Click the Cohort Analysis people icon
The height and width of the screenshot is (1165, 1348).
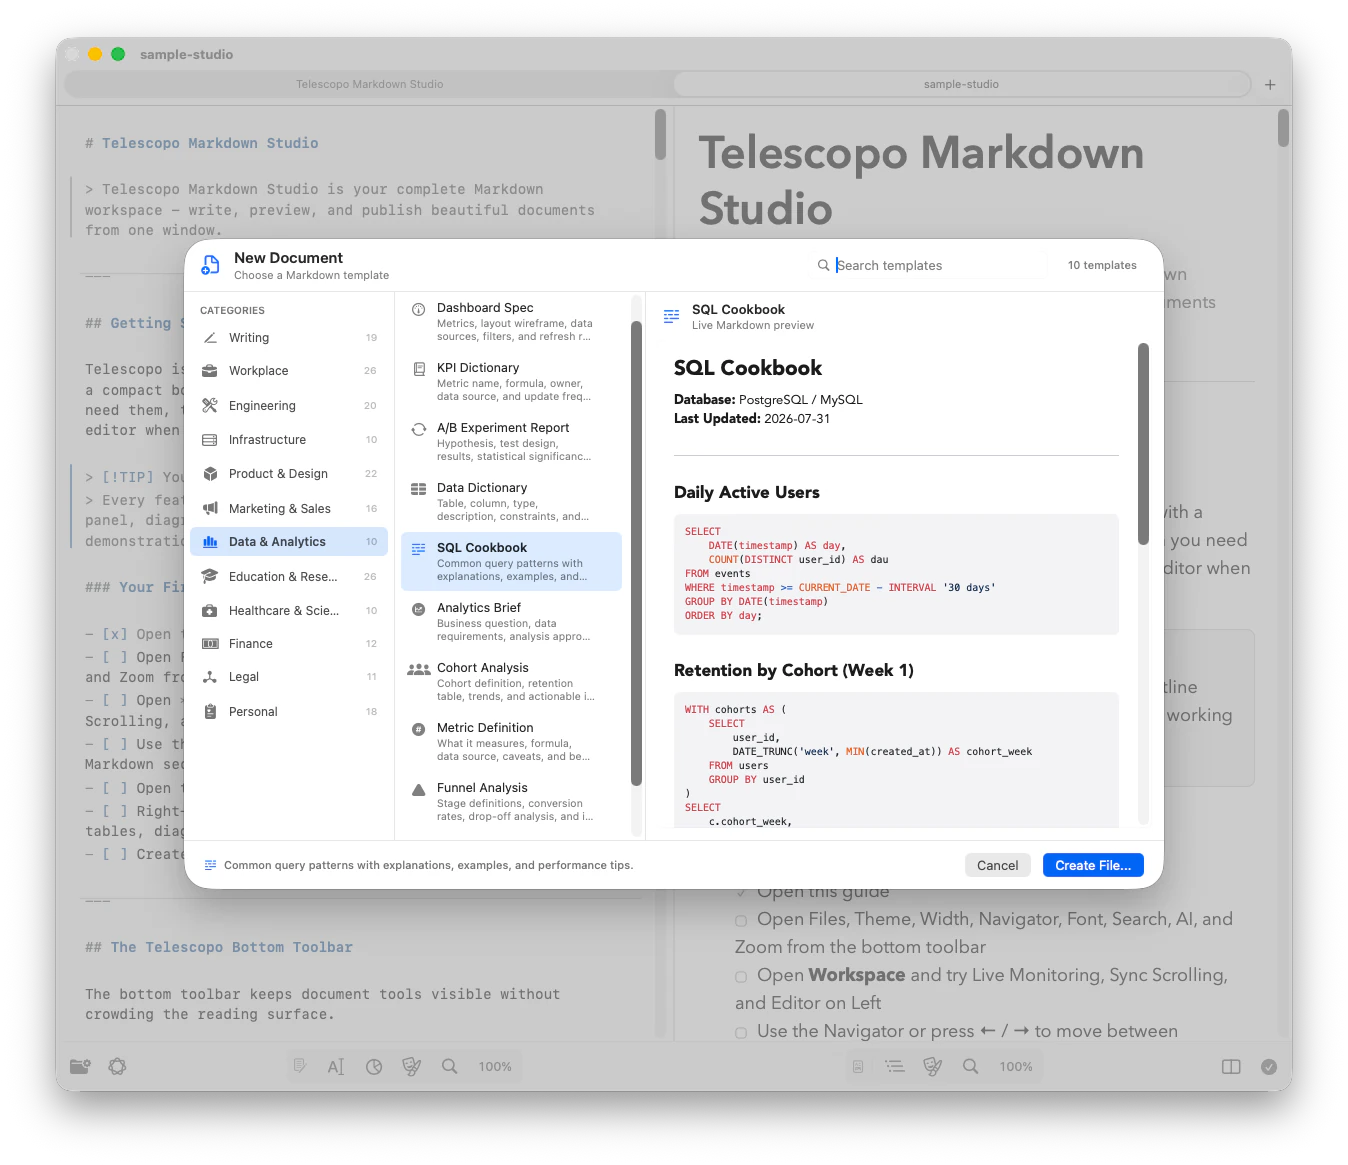[x=419, y=669]
